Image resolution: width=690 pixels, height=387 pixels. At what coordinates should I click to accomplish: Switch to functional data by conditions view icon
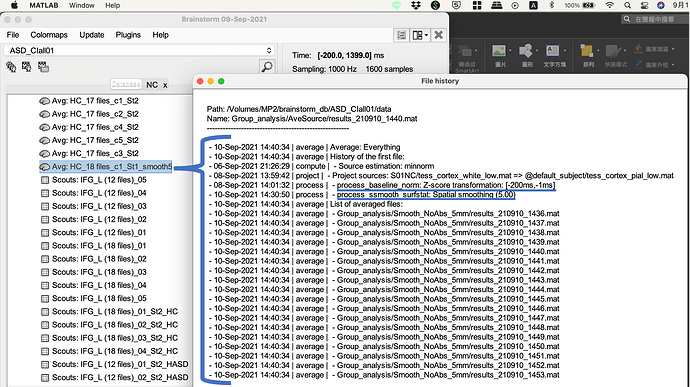click(43, 67)
